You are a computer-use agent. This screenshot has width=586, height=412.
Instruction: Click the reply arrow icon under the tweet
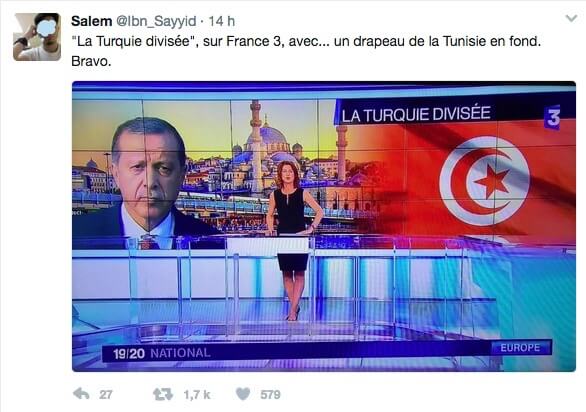[81, 394]
